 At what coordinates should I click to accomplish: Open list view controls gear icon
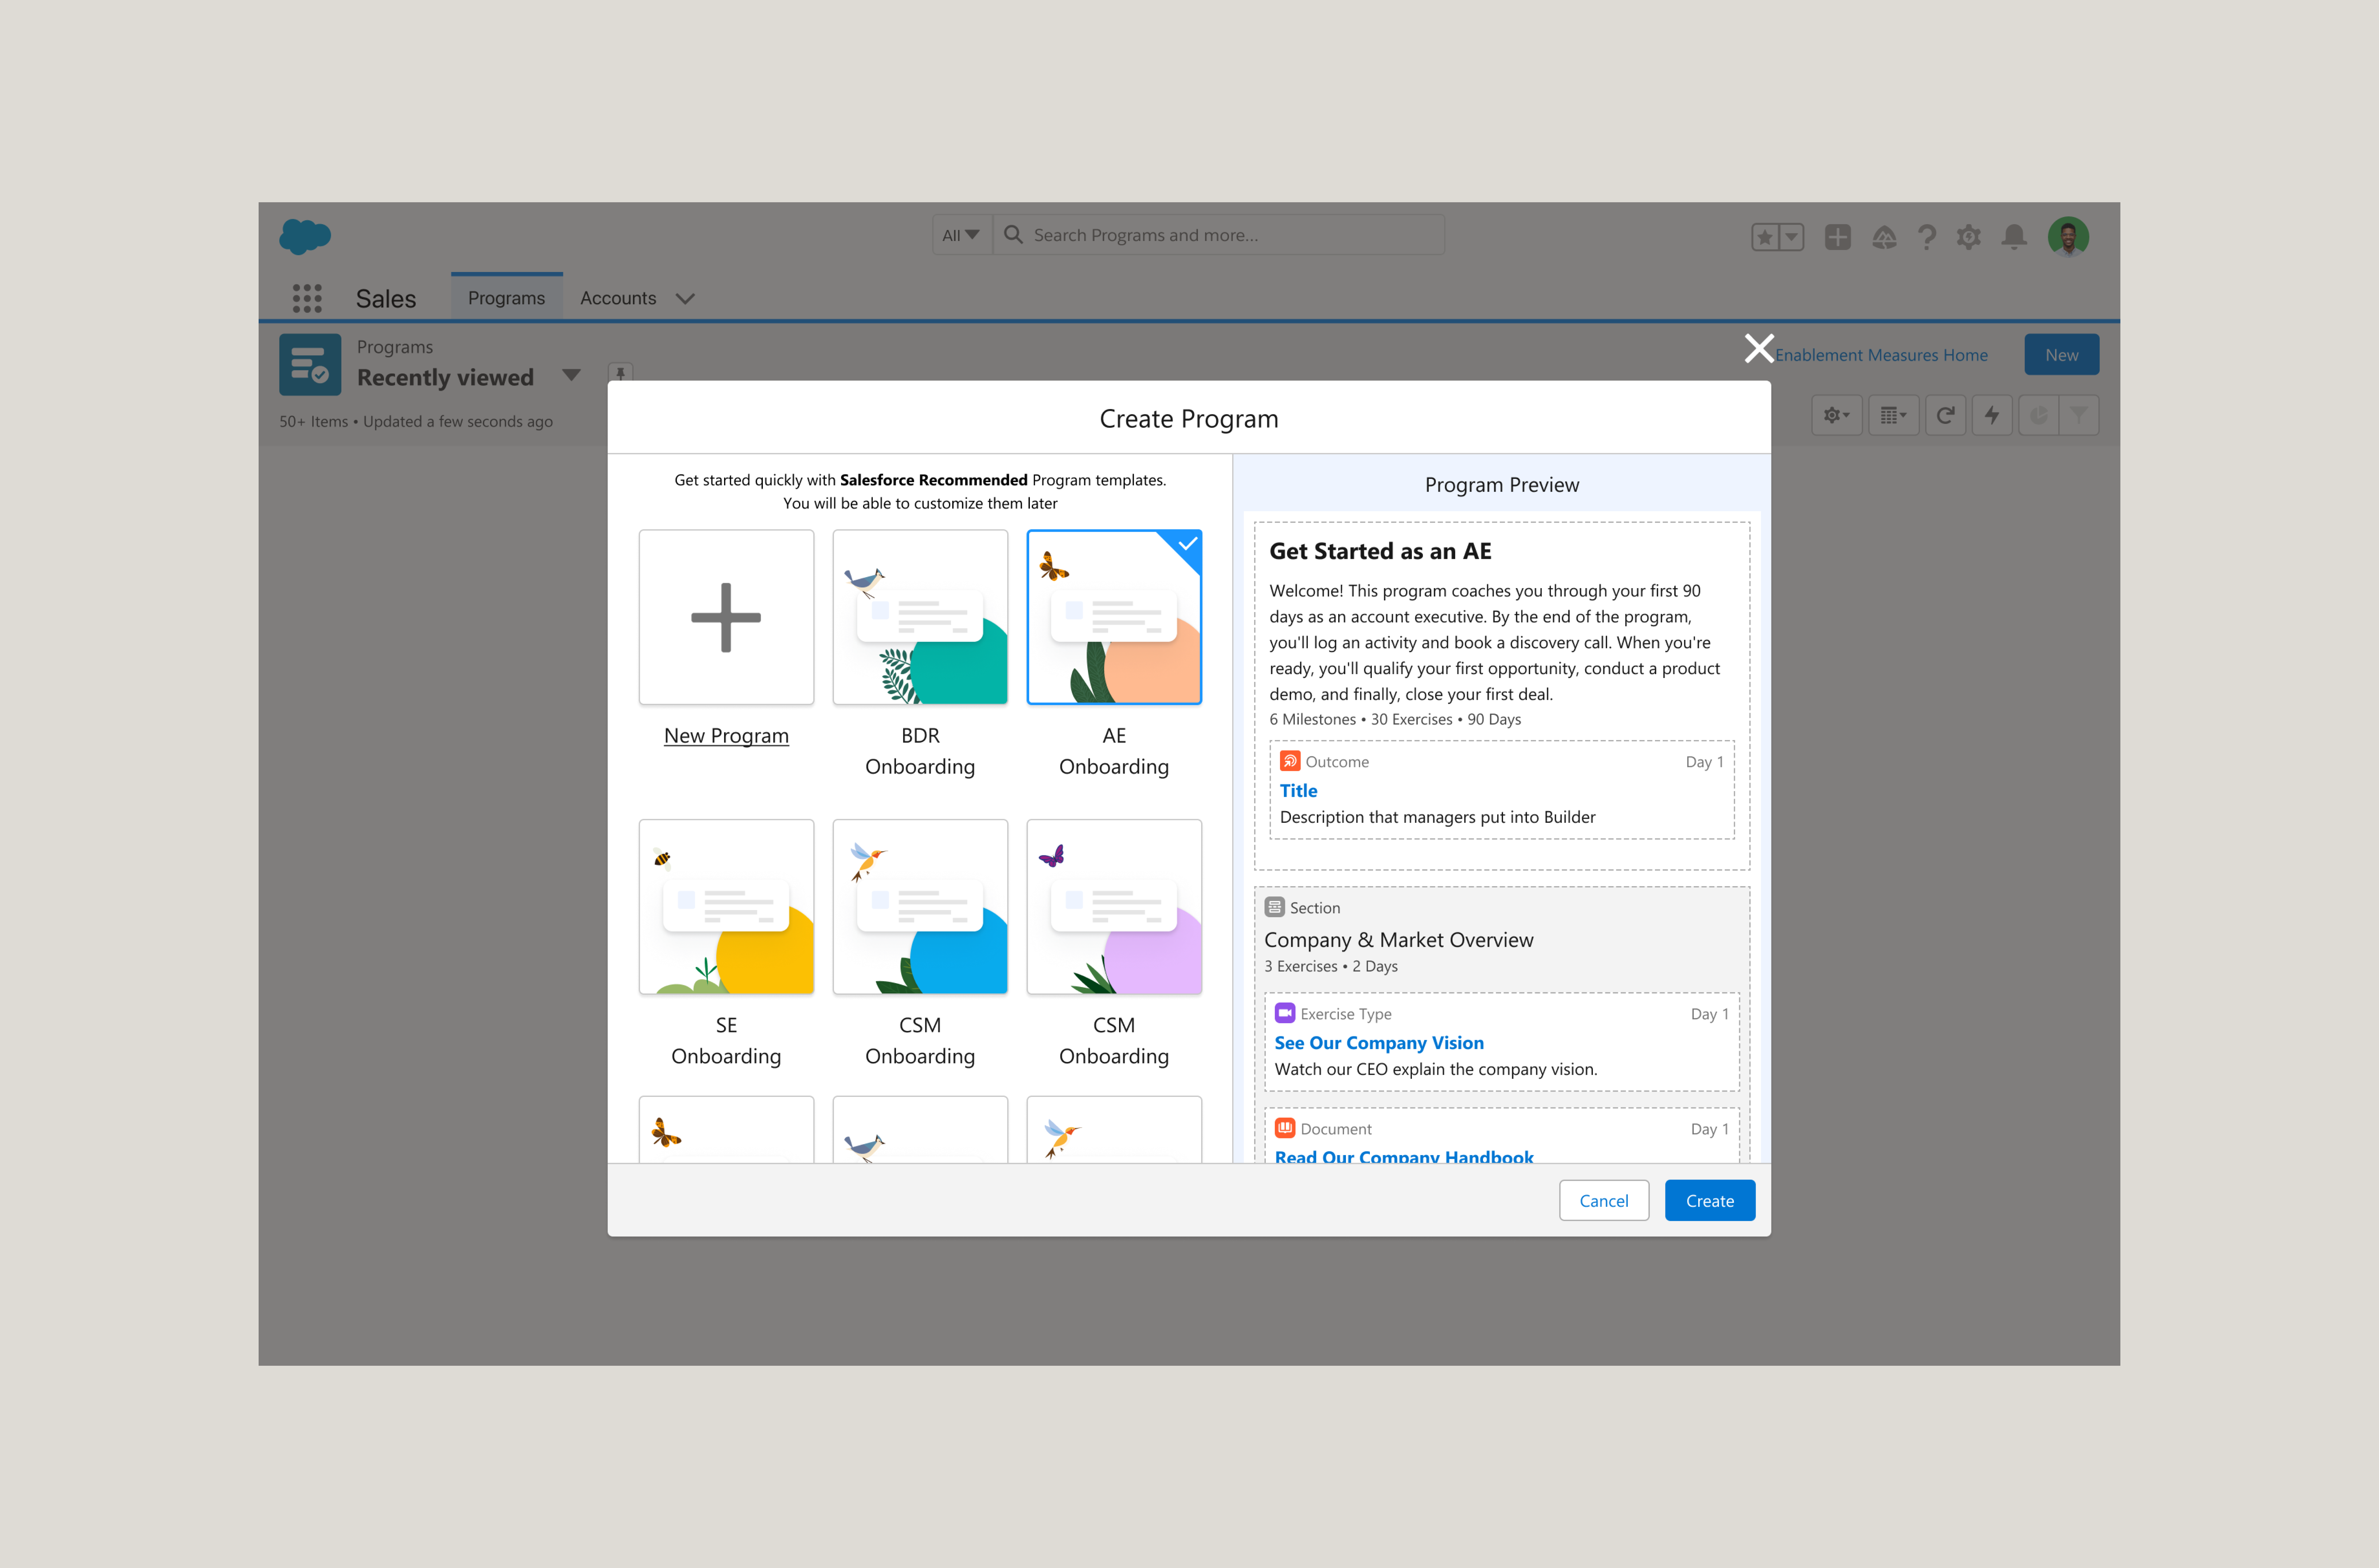[x=1836, y=414]
